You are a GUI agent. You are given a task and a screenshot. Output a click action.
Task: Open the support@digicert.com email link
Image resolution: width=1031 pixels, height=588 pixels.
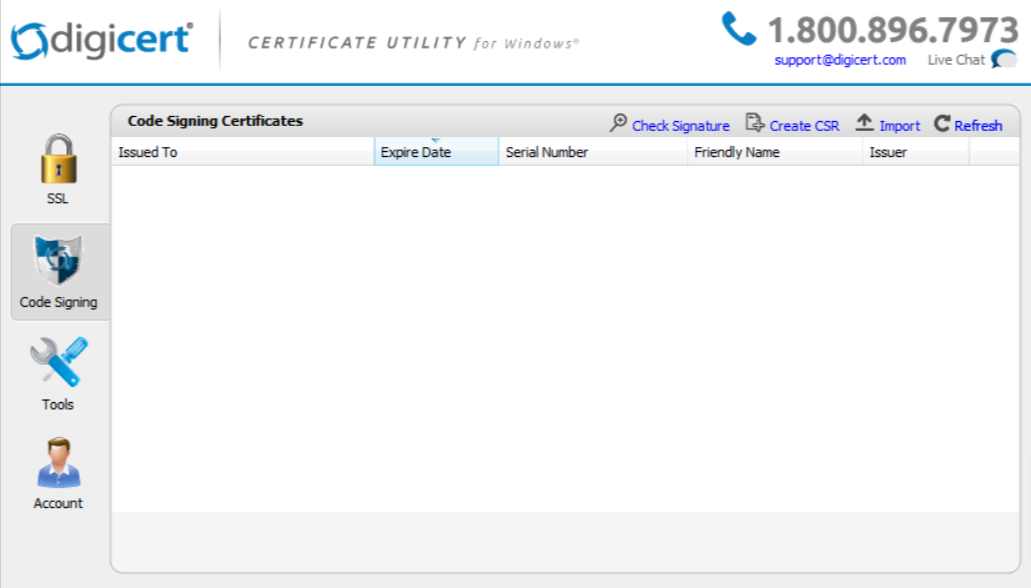[839, 59]
